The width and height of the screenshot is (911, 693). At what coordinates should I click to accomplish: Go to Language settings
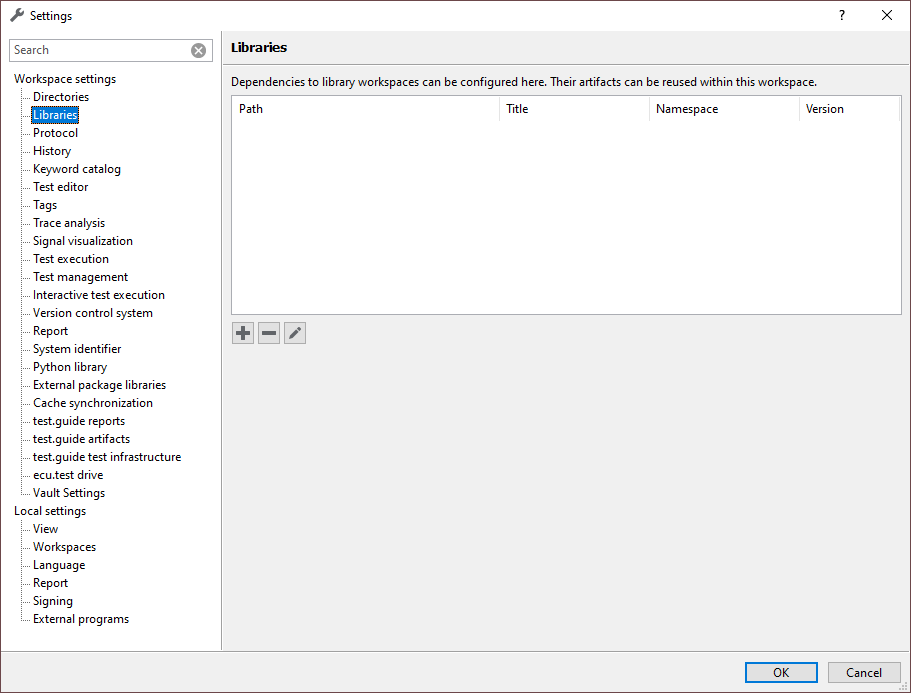59,565
